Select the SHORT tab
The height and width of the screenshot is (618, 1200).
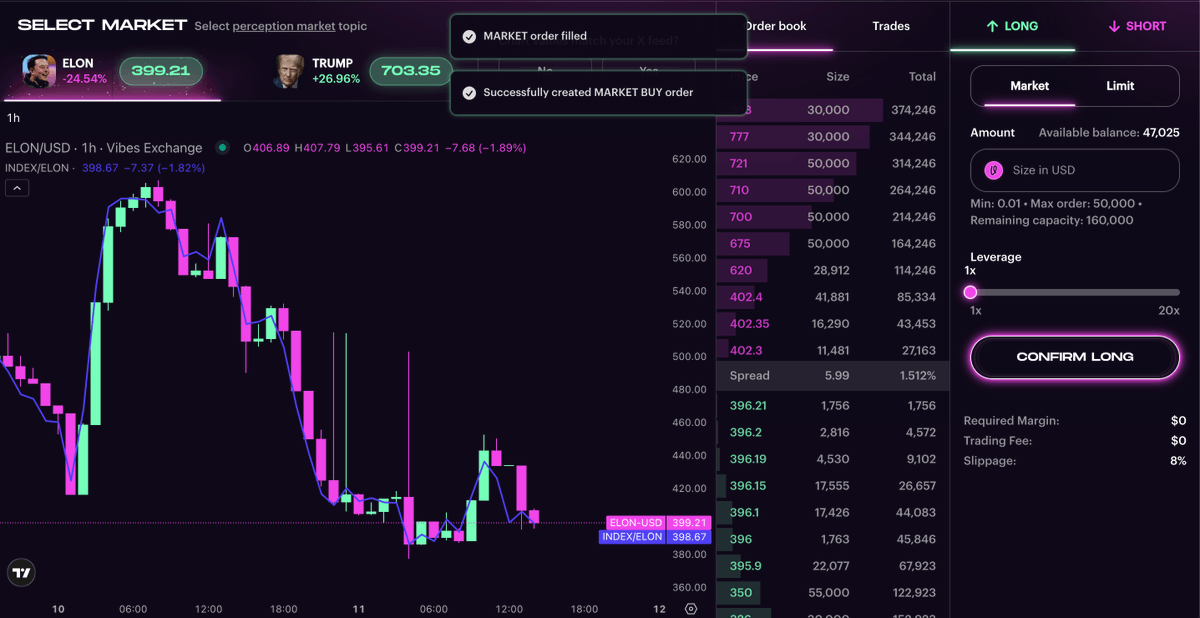(x=1137, y=26)
